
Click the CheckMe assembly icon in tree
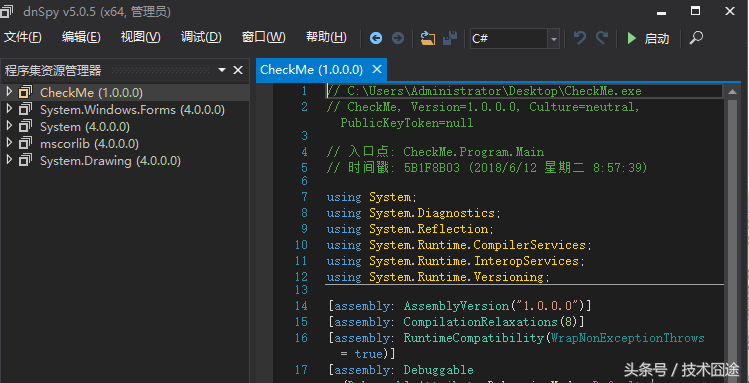pos(25,92)
